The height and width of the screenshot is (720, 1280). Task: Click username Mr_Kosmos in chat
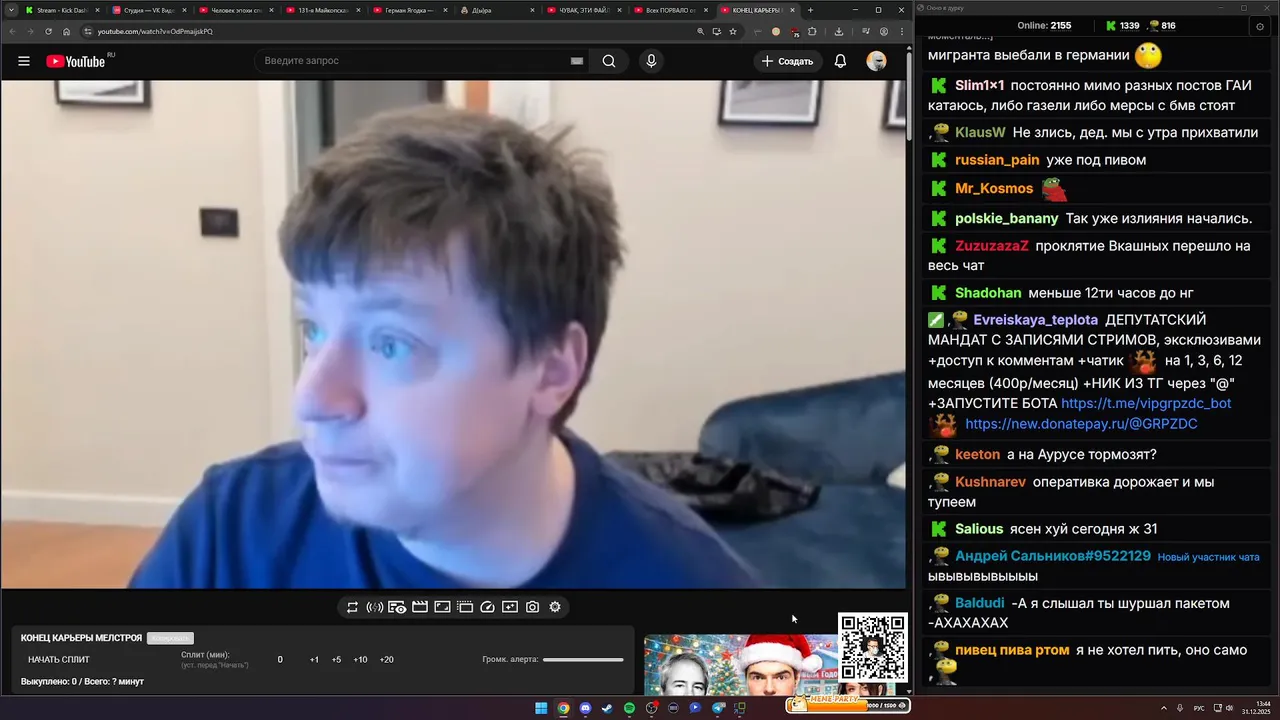(x=994, y=188)
